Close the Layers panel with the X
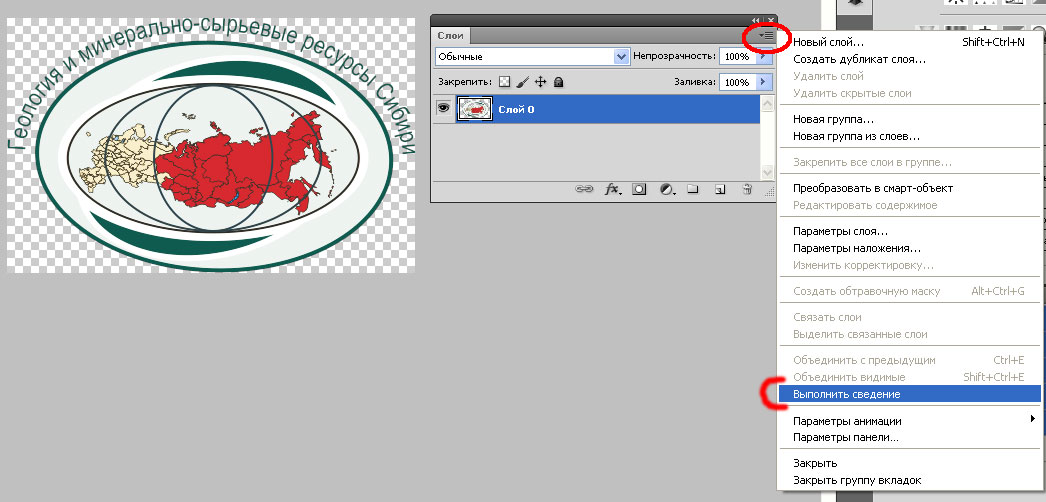Image resolution: width=1046 pixels, height=502 pixels. tap(770, 21)
